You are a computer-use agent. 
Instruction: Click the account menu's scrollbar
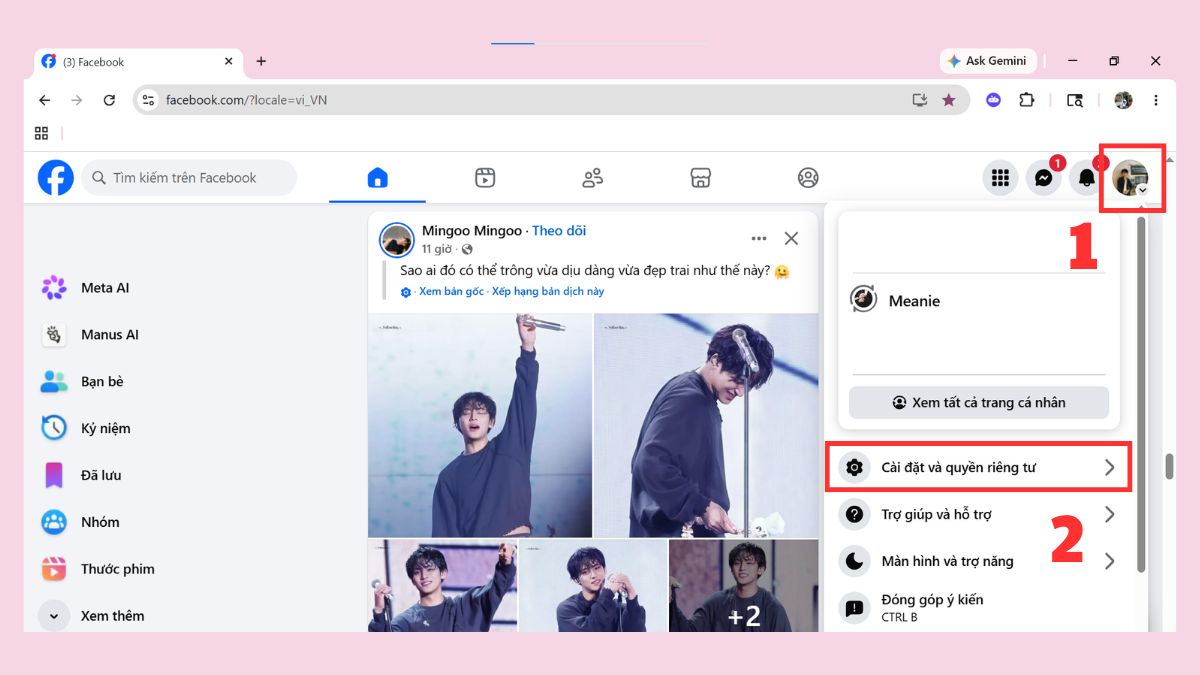(x=1142, y=394)
